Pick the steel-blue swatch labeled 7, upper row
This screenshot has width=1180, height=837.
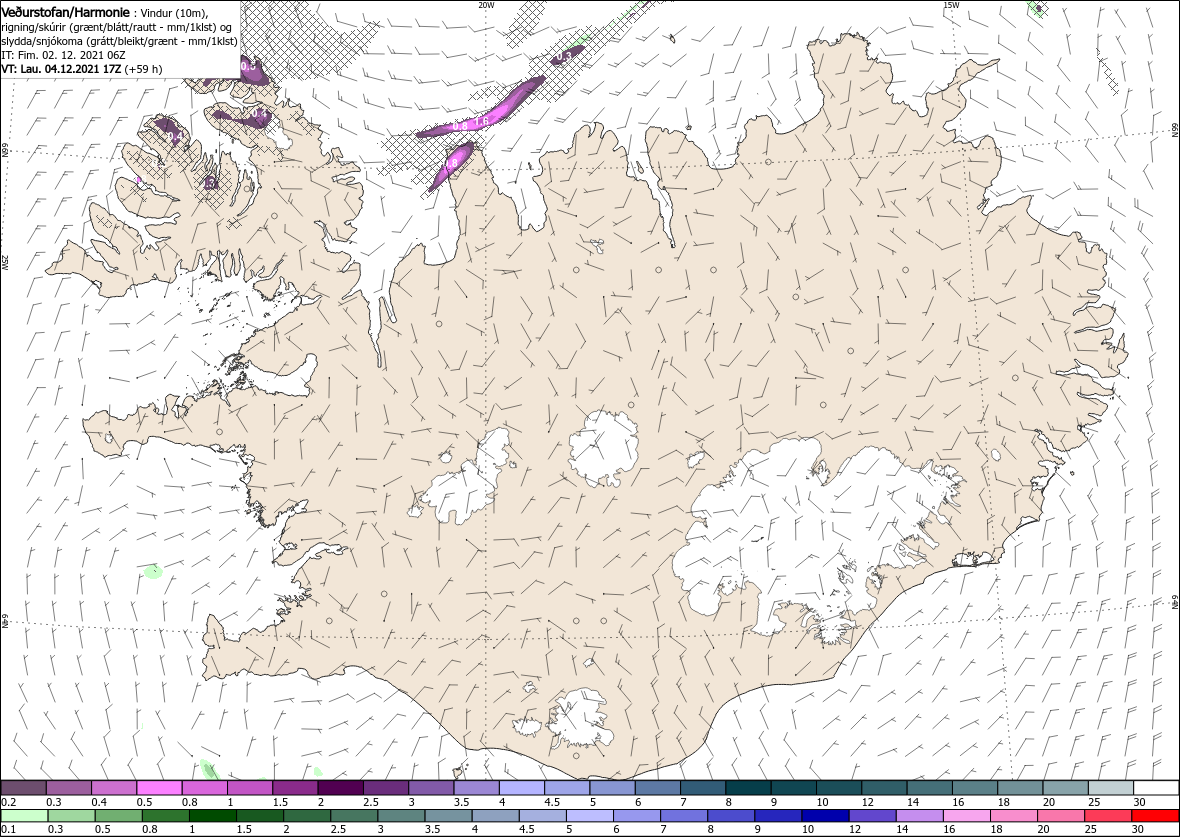coord(703,788)
